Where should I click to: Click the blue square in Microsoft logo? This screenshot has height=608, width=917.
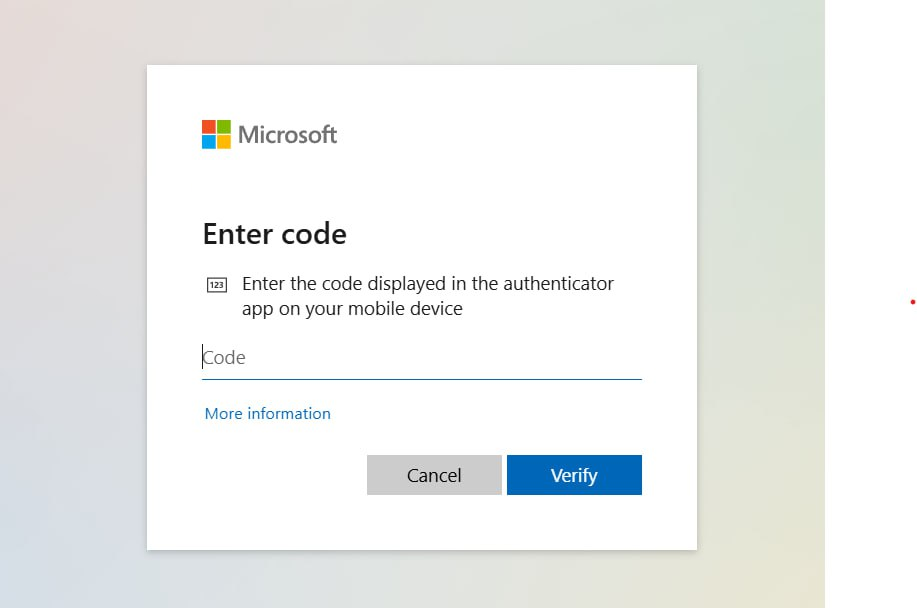[x=209, y=142]
